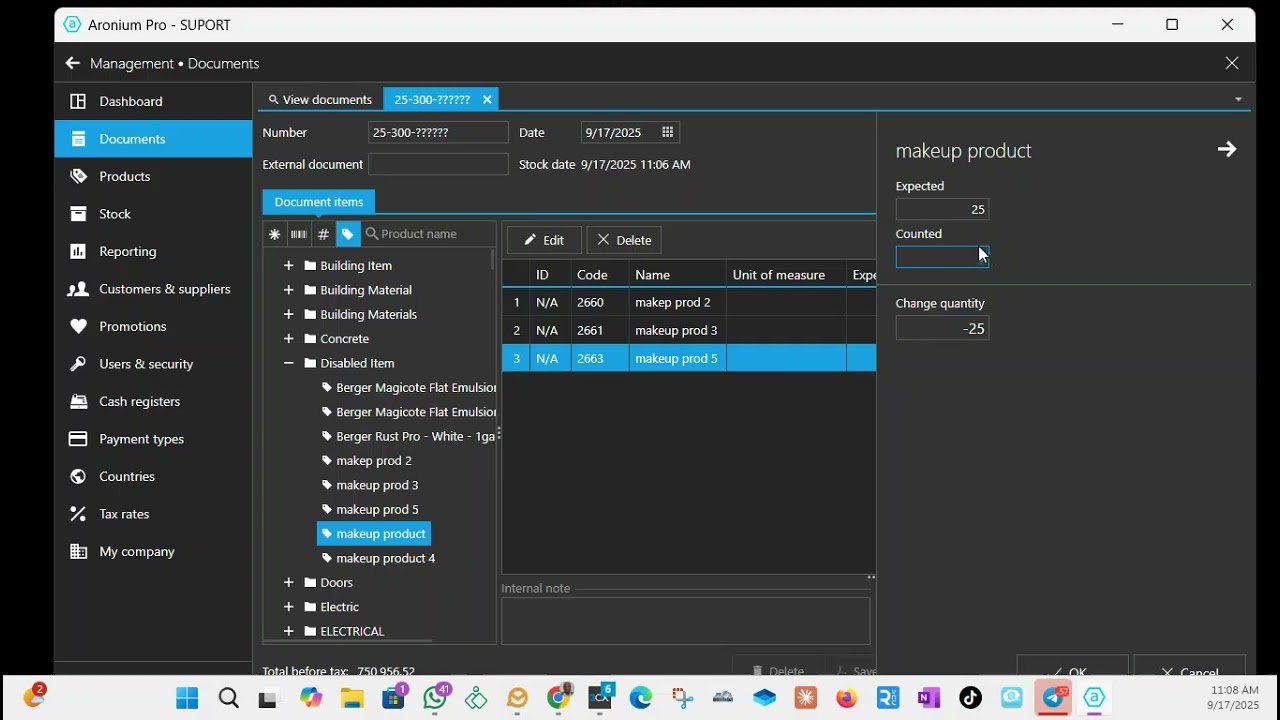The width and height of the screenshot is (1280, 720).
Task: Click the Edit button
Action: (x=544, y=240)
